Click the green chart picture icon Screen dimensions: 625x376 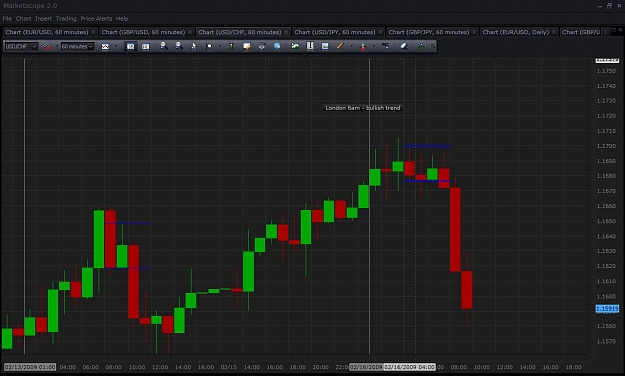[x=295, y=46]
